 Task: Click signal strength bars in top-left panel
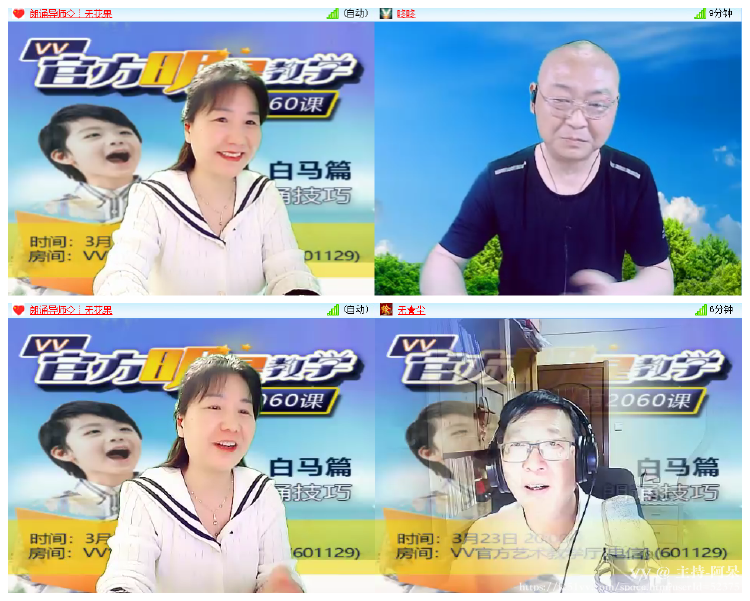(333, 14)
